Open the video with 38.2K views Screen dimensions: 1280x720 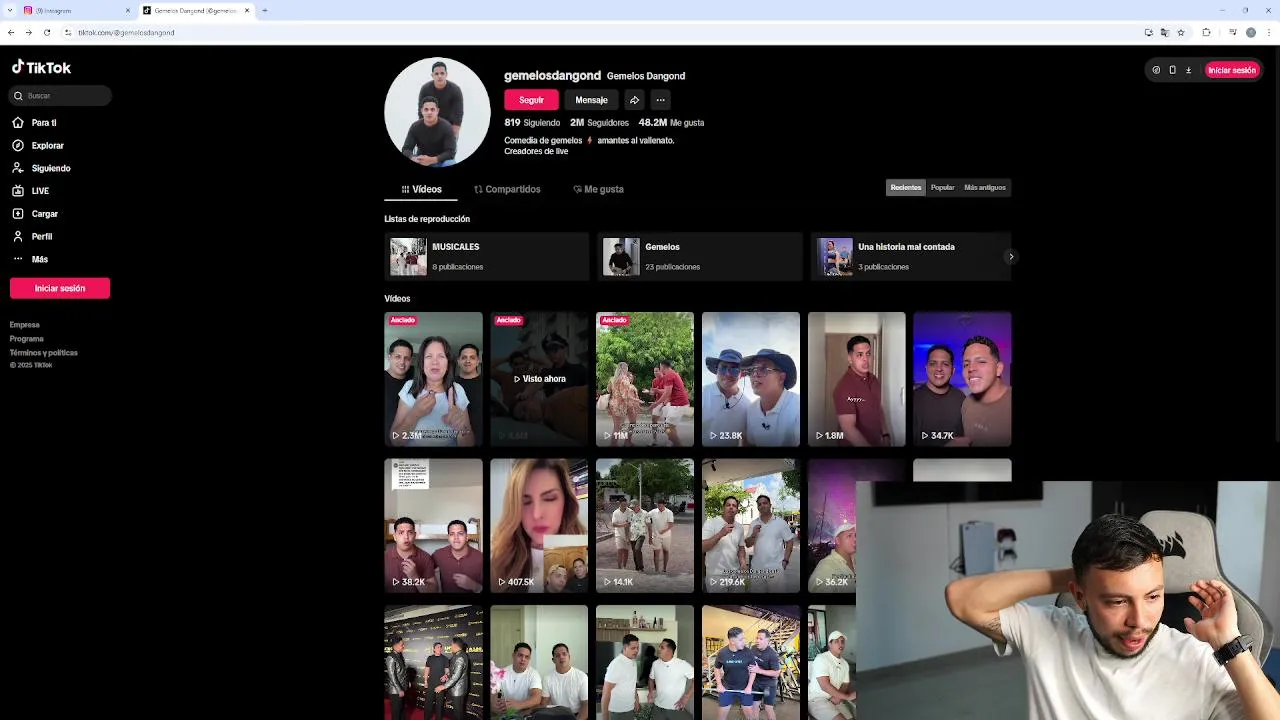coord(433,526)
